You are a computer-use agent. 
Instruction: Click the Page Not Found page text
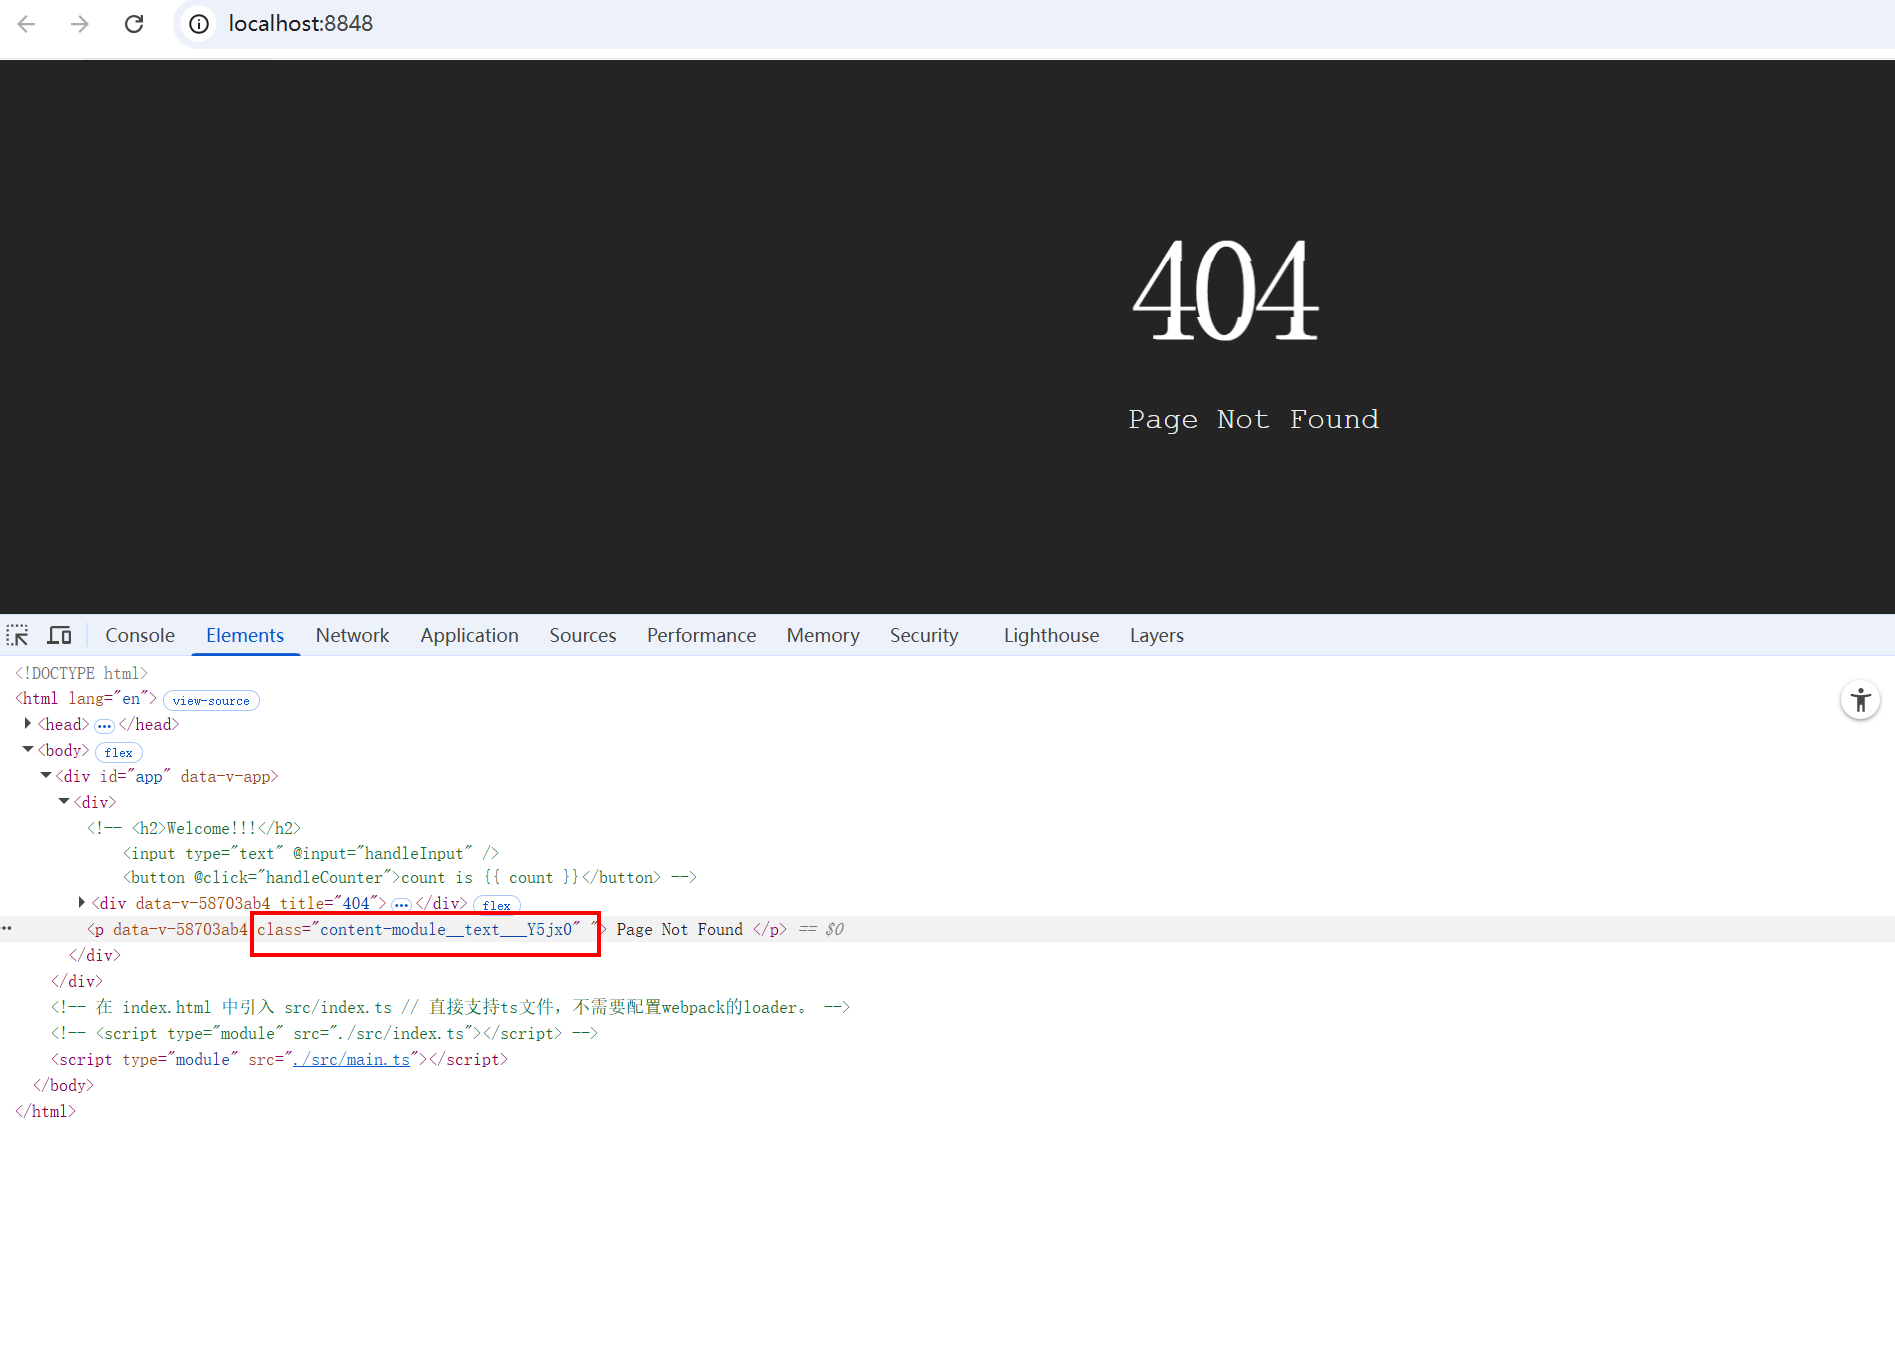click(1253, 419)
